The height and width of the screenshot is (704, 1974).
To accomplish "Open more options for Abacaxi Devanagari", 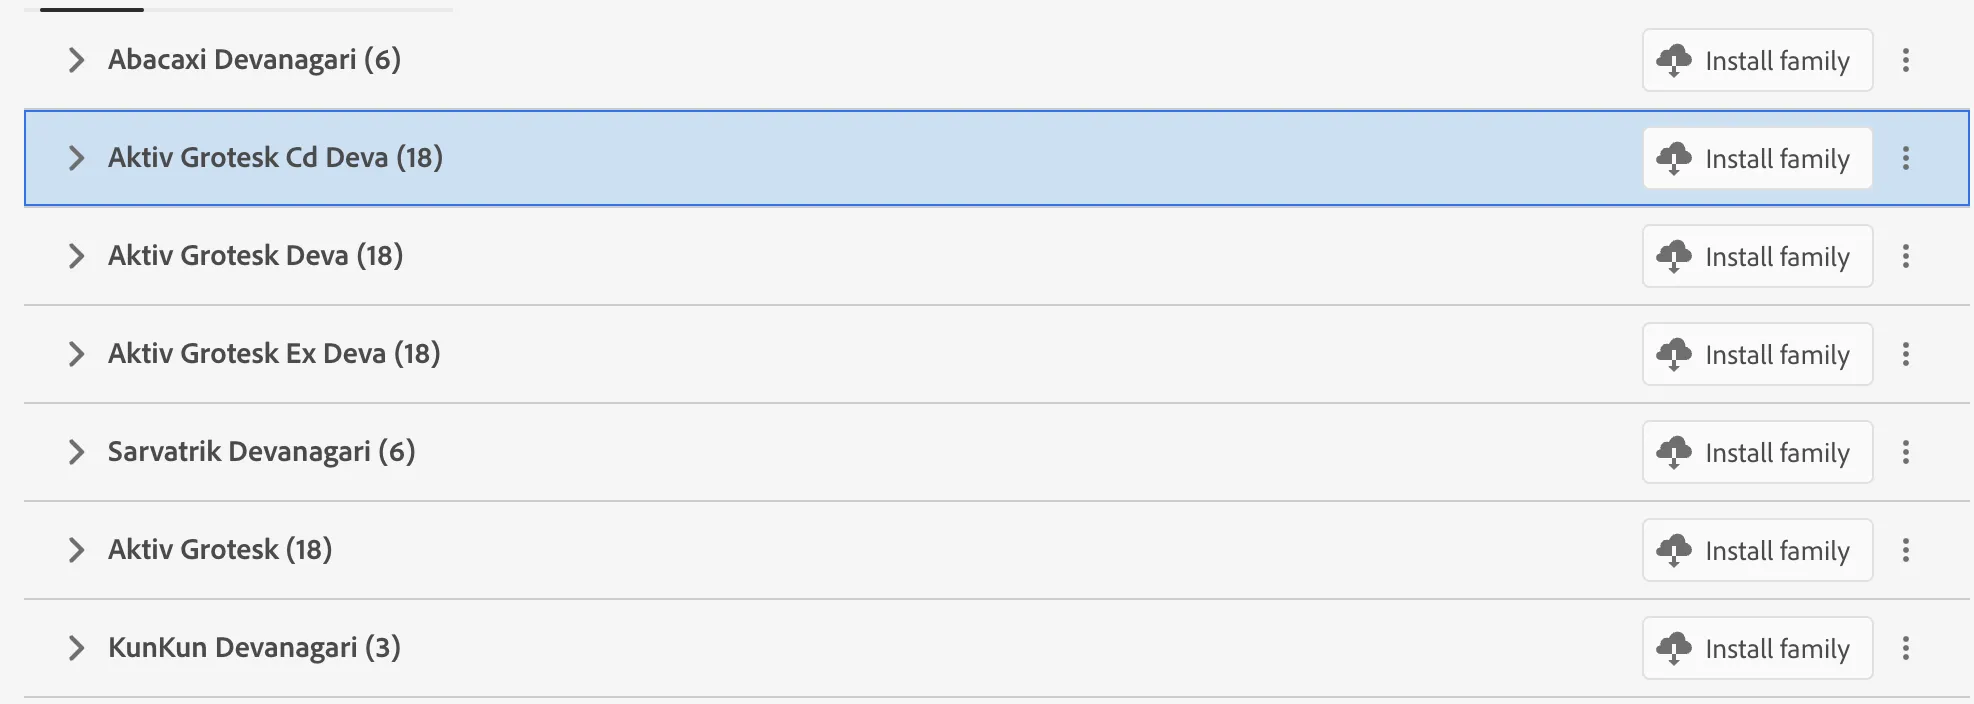I will [x=1906, y=60].
